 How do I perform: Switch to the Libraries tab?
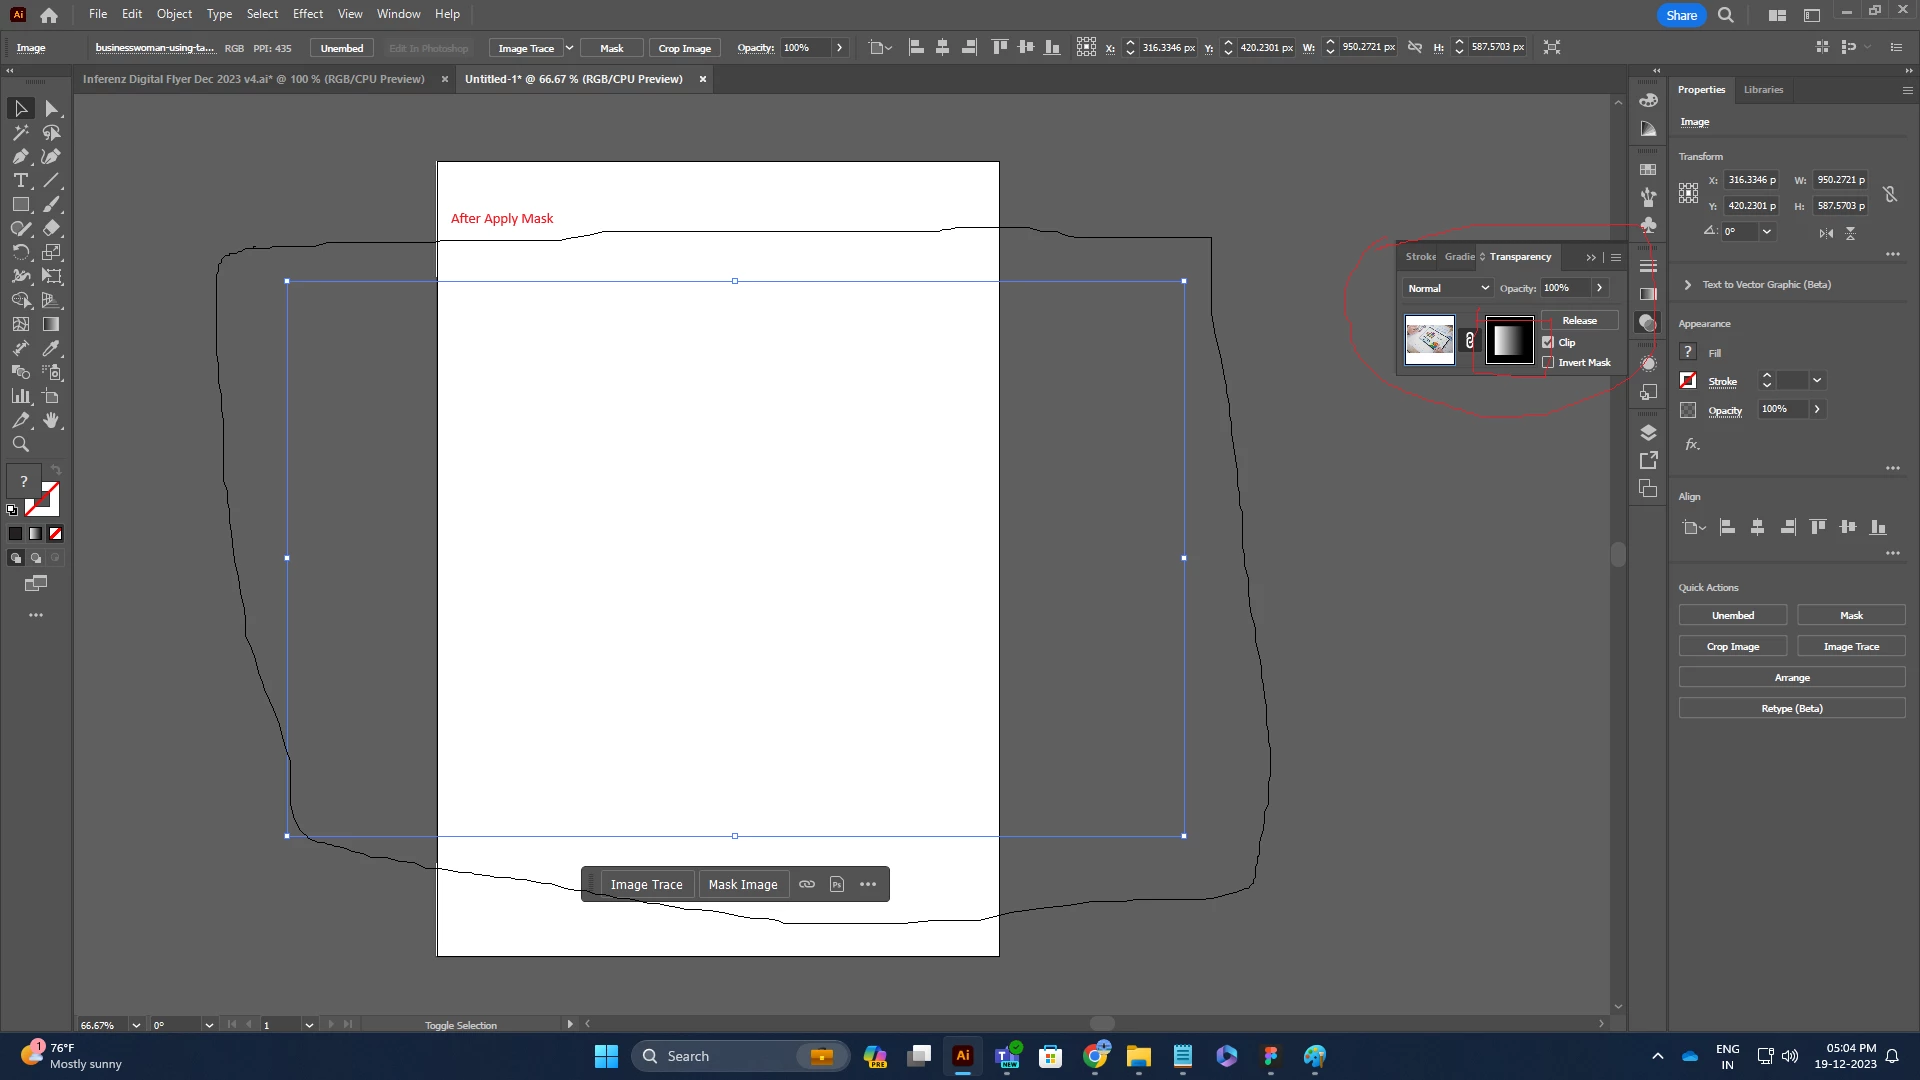pyautogui.click(x=1763, y=89)
